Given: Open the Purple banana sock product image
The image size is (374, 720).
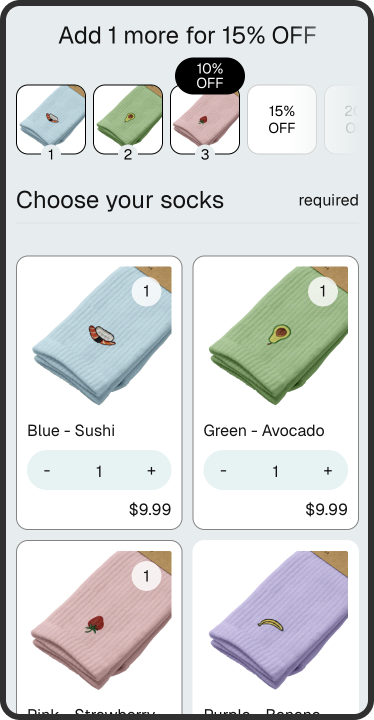Looking at the screenshot, I should 276,620.
